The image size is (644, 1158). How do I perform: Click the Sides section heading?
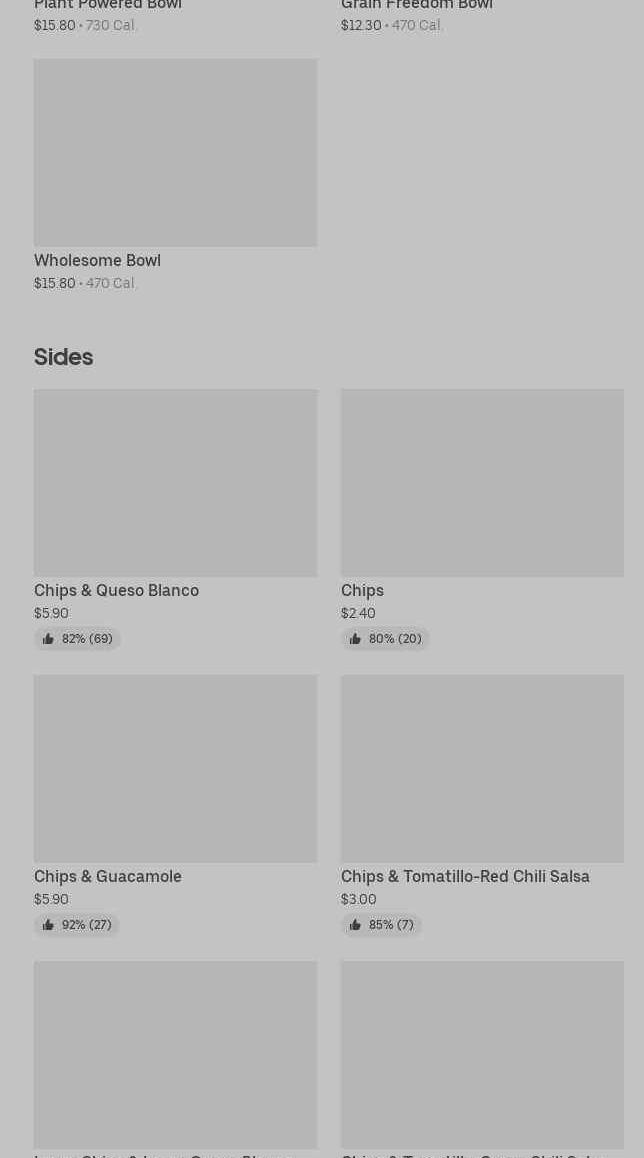[63, 357]
